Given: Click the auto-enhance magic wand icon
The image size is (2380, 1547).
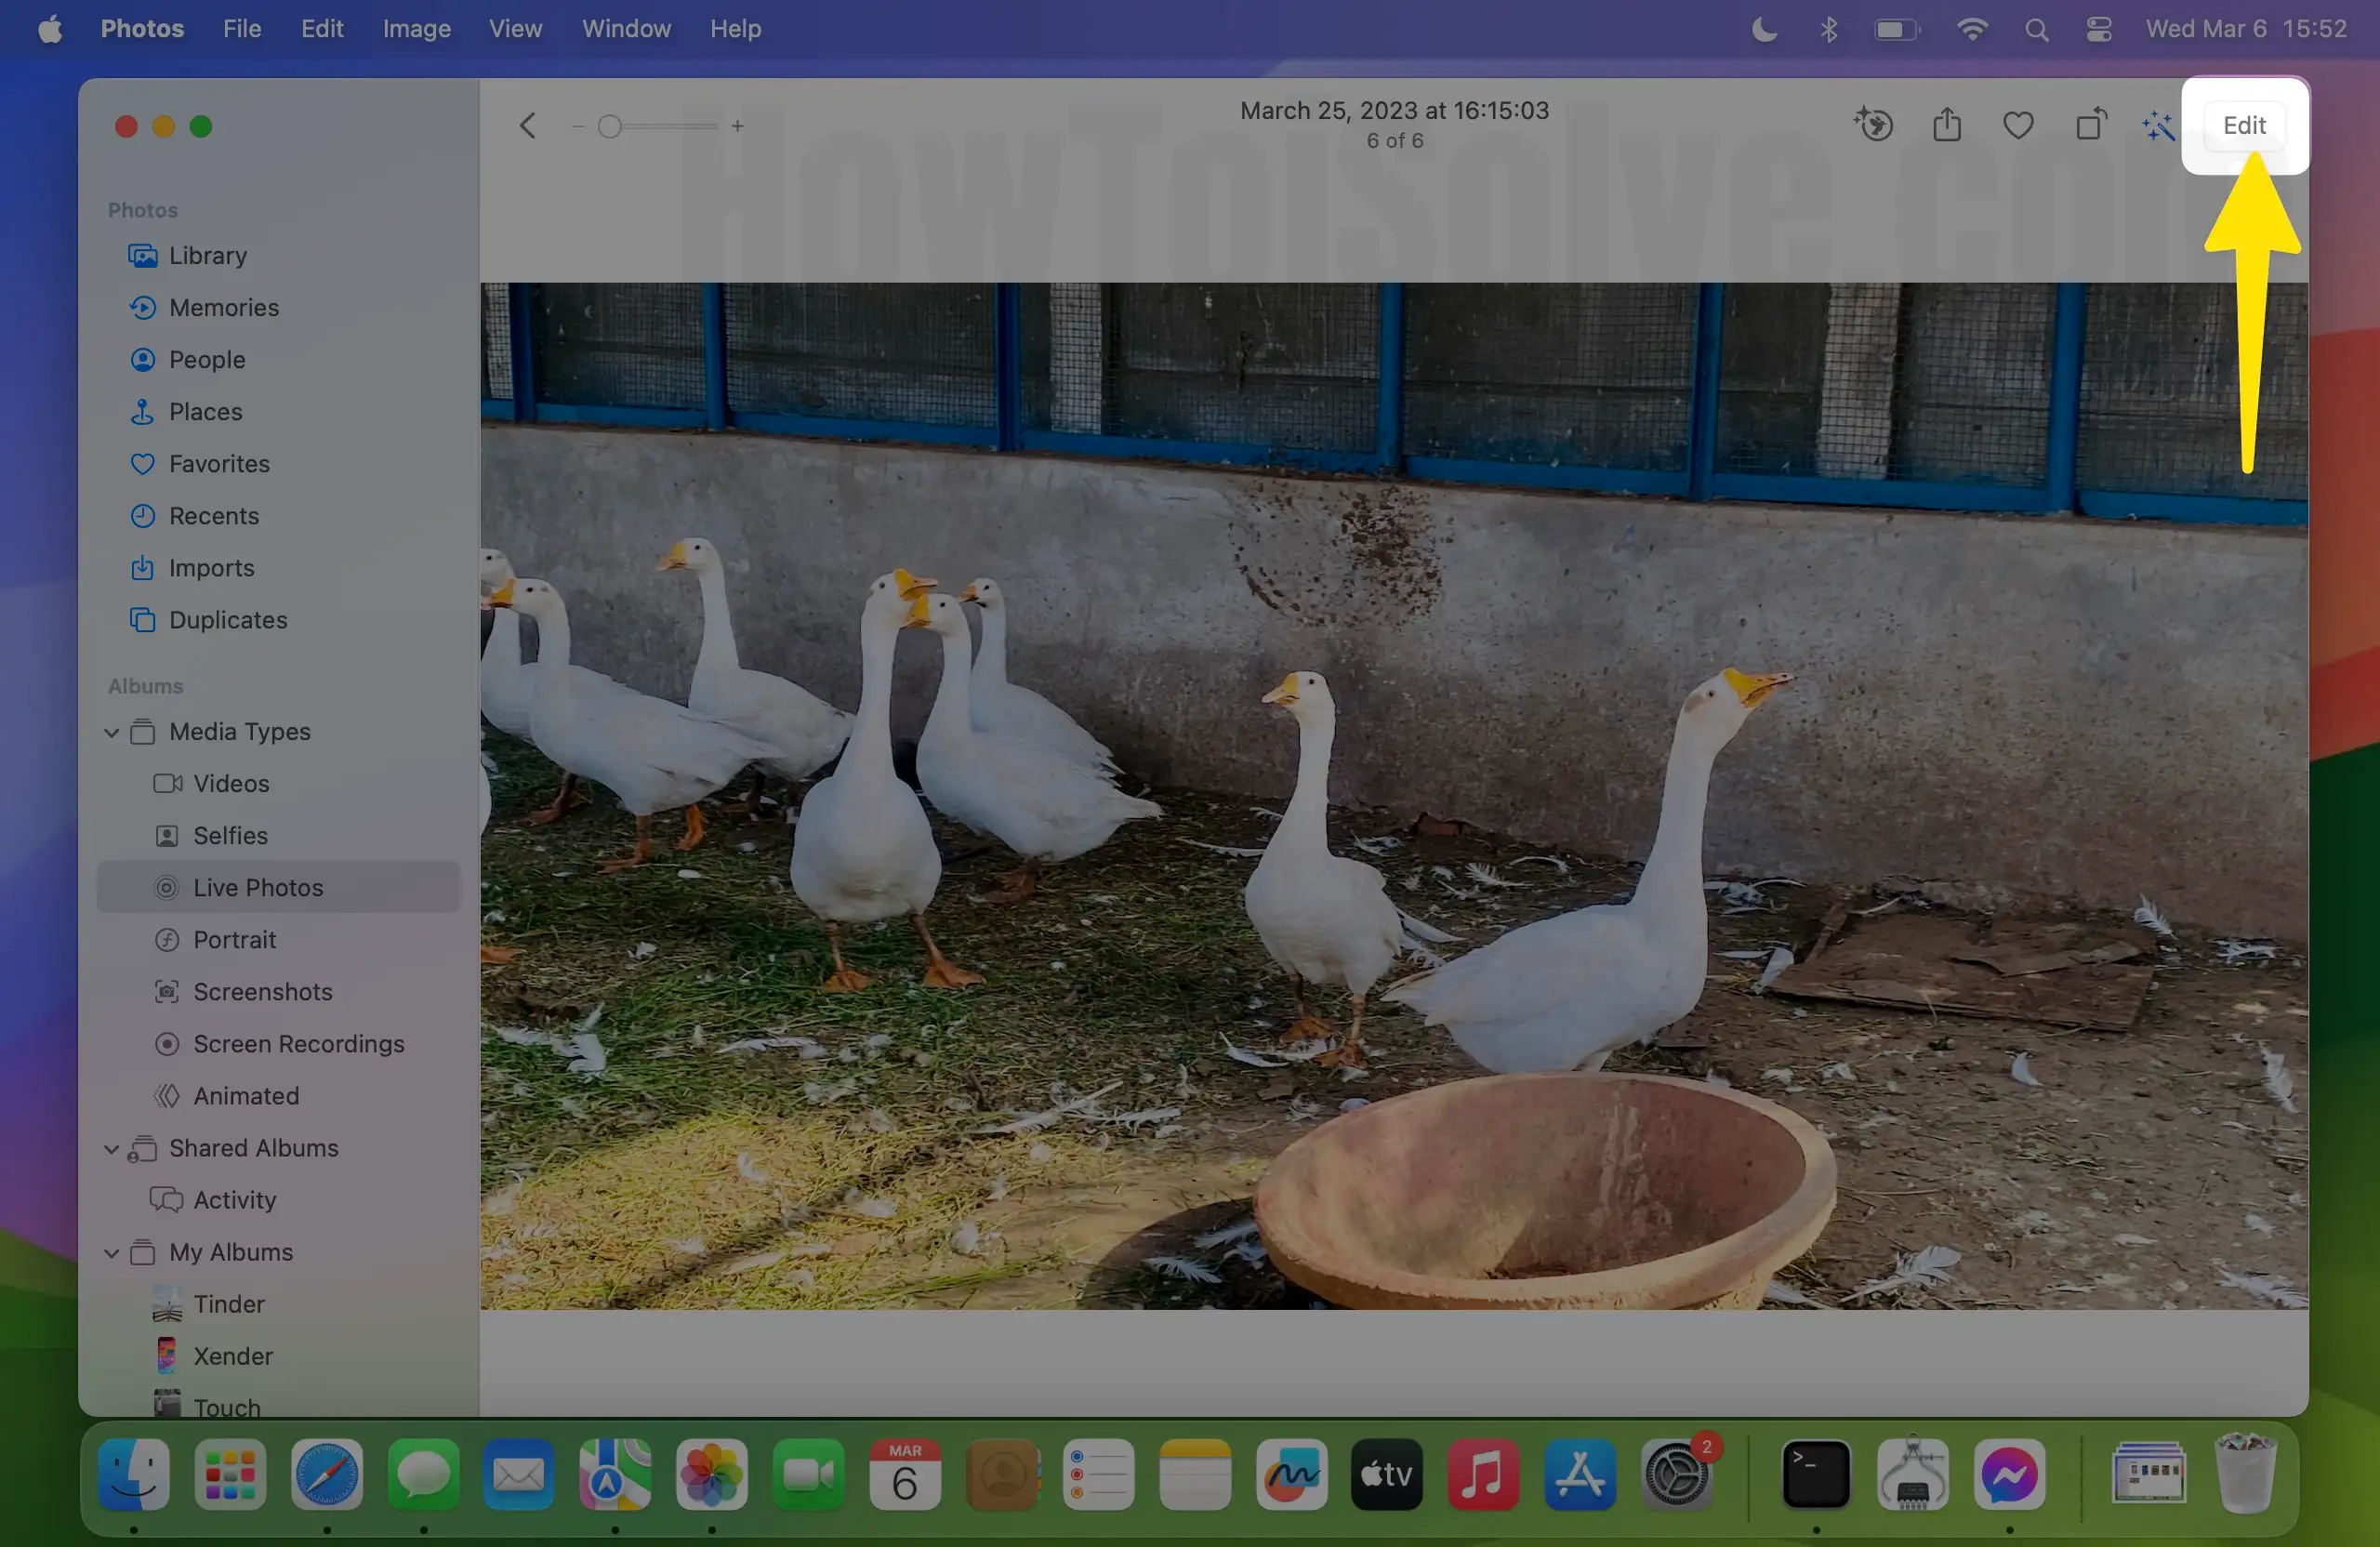Looking at the screenshot, I should [x=2157, y=126].
